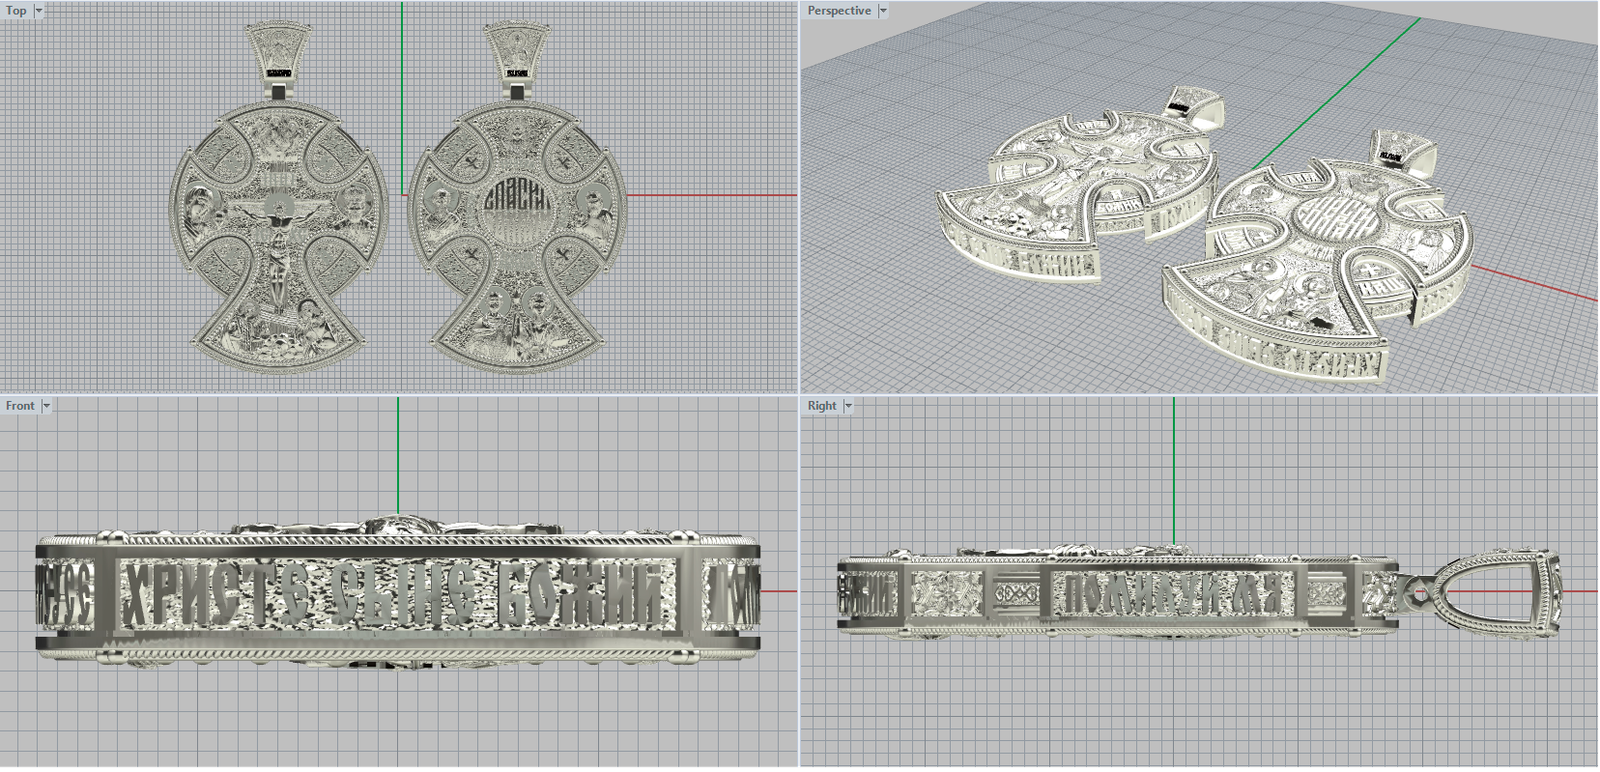Expand the Right viewport dropdown arrow

click(848, 406)
